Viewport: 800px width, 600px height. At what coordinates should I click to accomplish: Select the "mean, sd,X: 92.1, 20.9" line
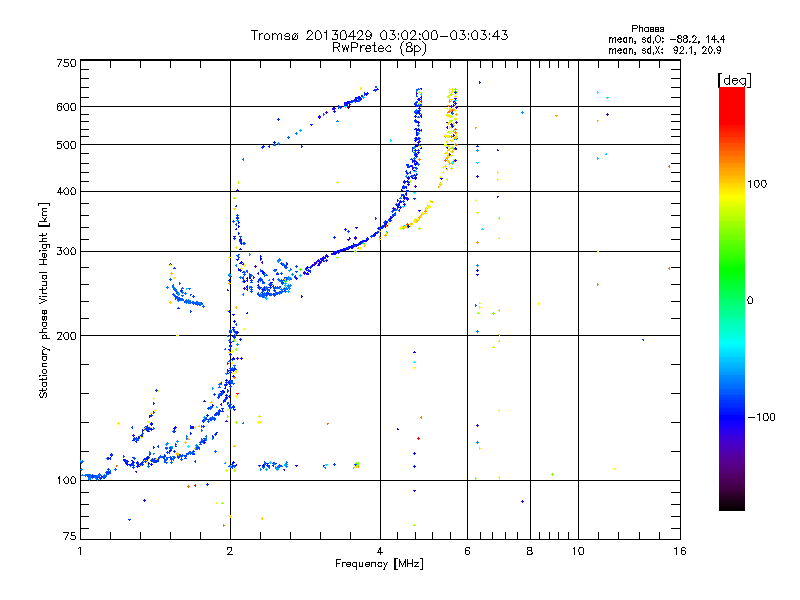click(664, 50)
